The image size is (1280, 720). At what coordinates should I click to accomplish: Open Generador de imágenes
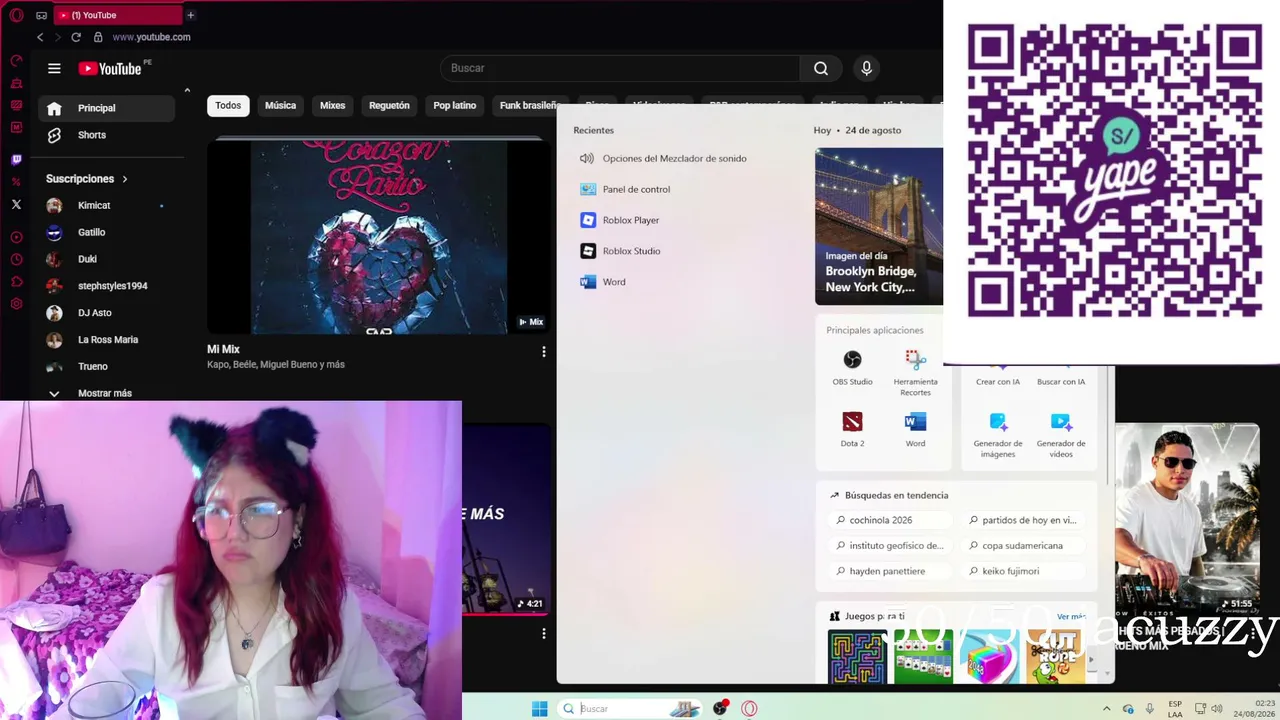point(998,435)
